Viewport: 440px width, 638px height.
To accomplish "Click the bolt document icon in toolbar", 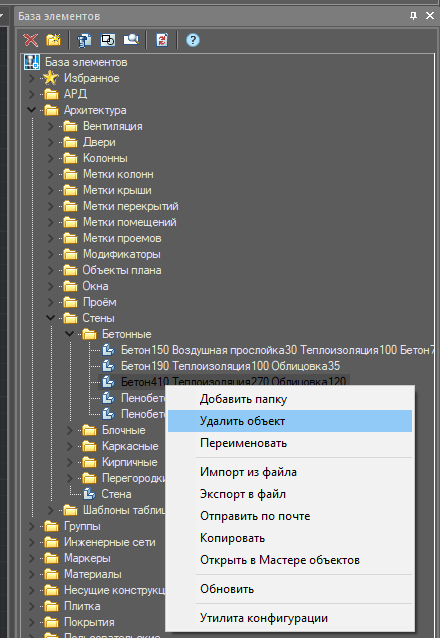I will pos(84,40).
